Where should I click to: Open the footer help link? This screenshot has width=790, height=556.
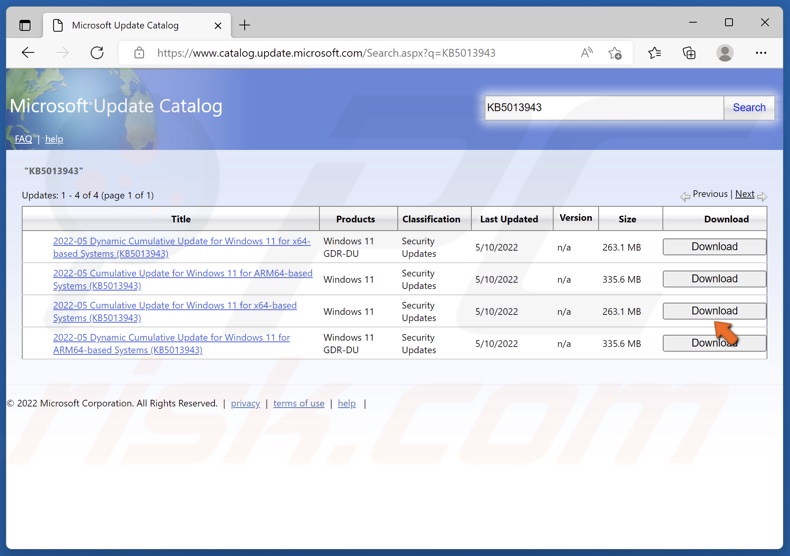point(347,403)
